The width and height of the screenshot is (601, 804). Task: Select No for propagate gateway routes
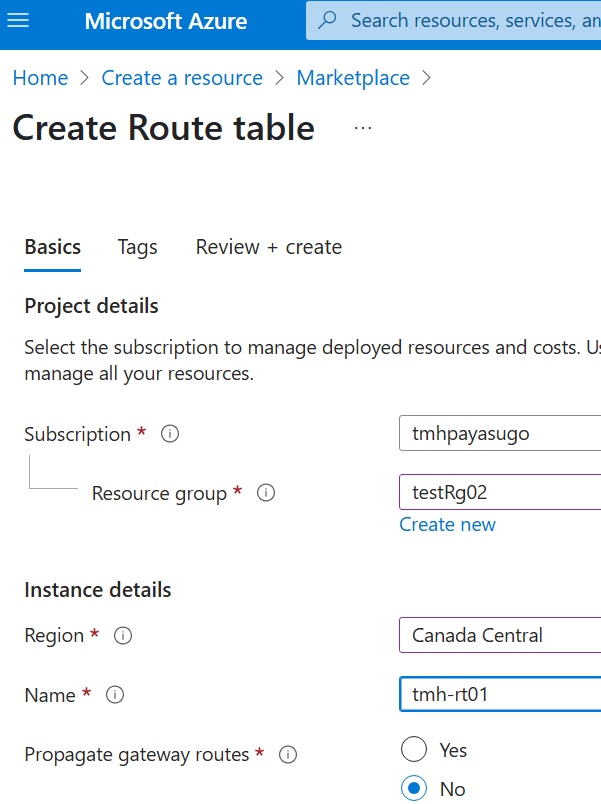[x=414, y=788]
